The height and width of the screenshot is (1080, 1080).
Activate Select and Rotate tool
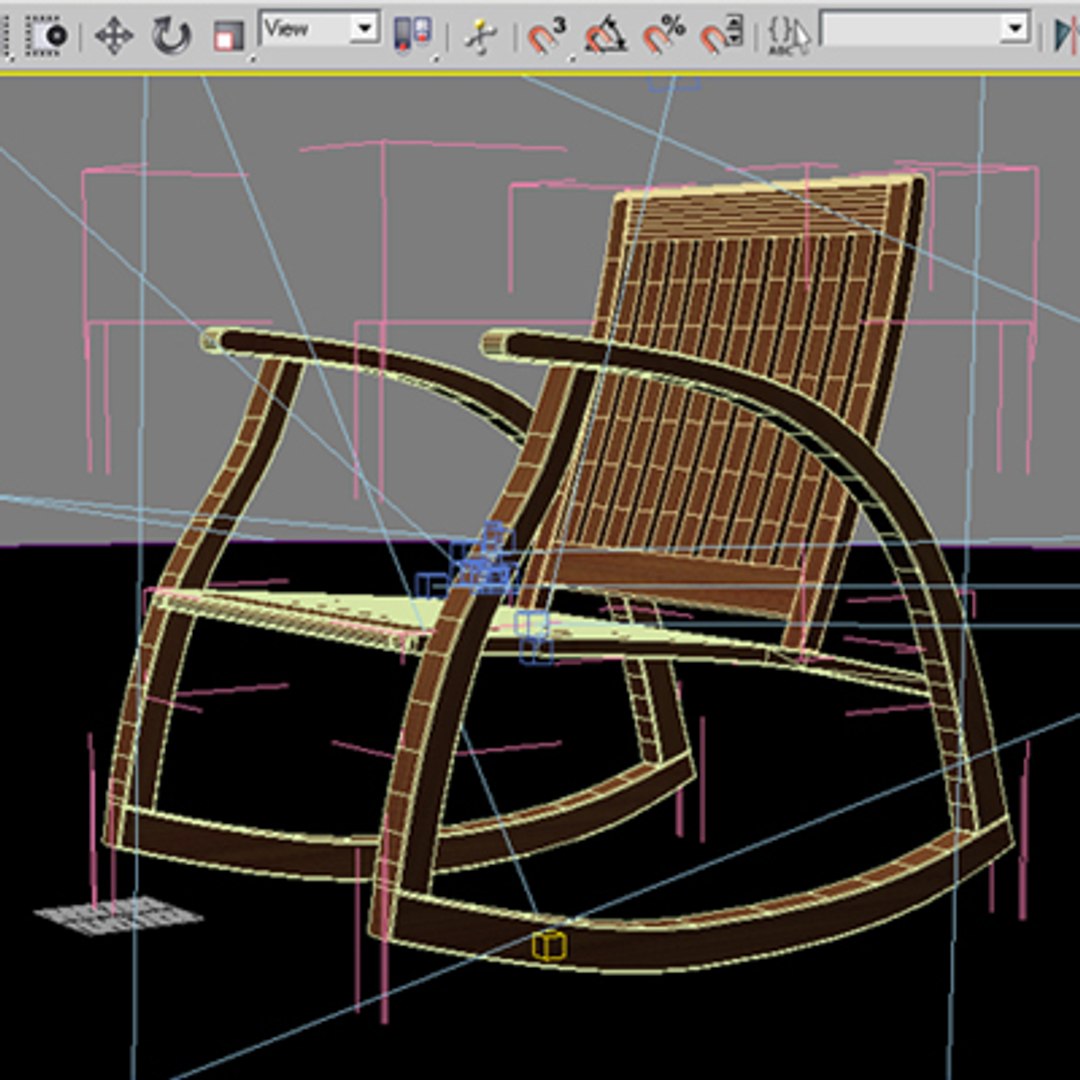[171, 35]
